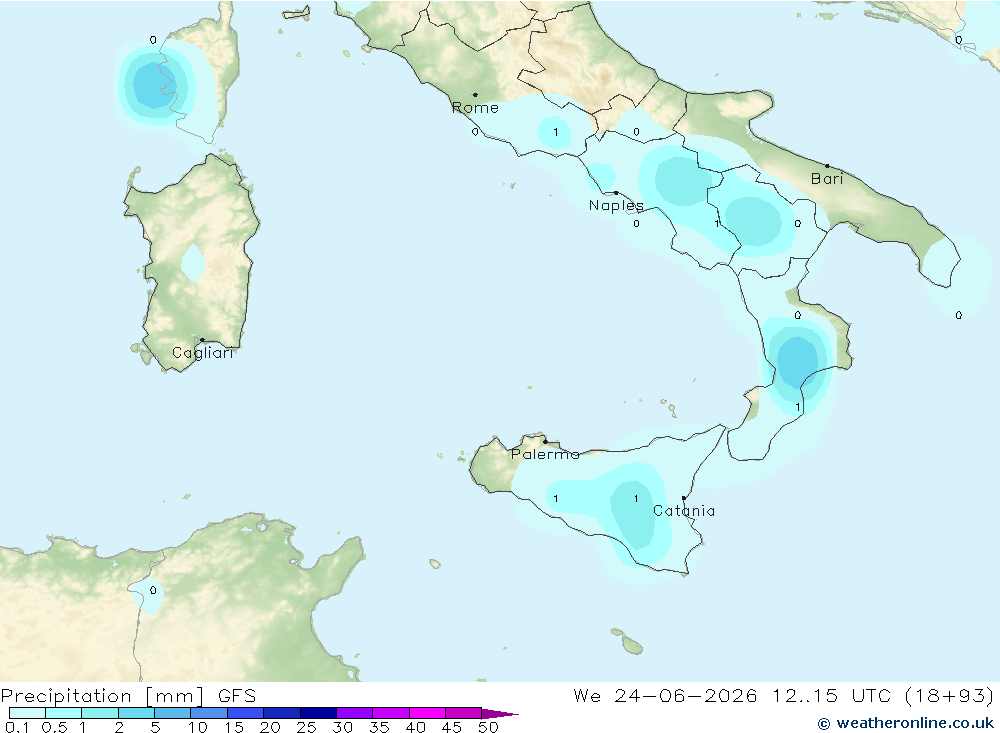Pick the 15–20 mm royal blue legend swatch

[x=245, y=713]
